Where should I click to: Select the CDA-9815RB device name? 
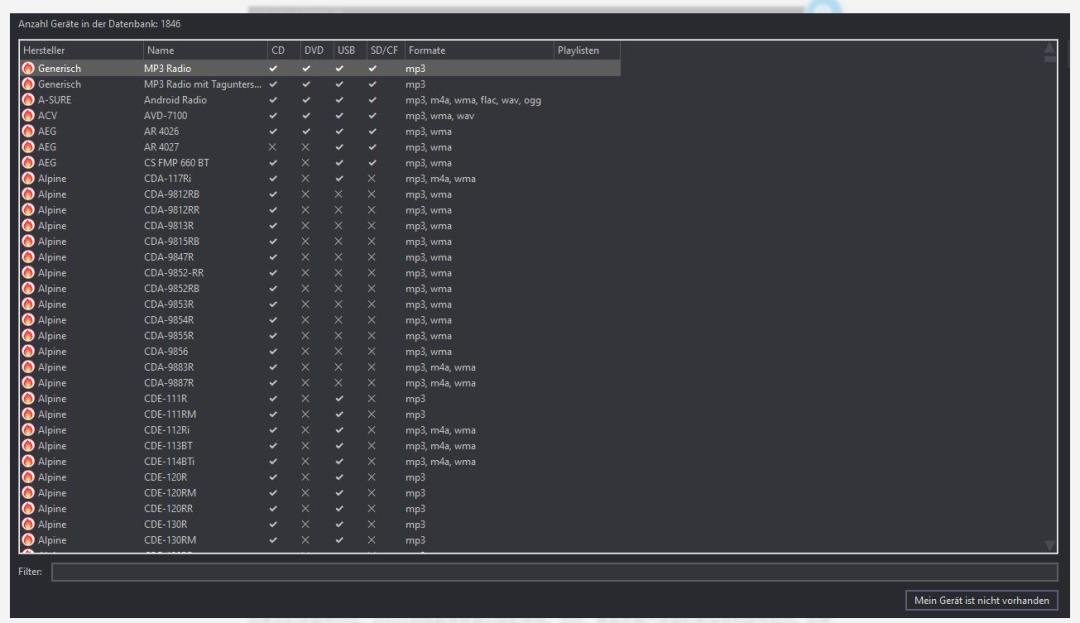coord(172,242)
